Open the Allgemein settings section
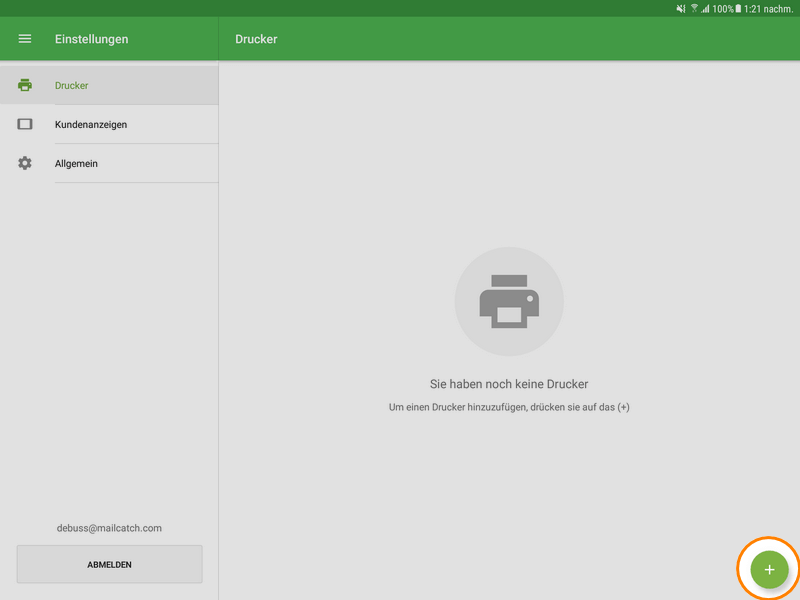Screen dimensions: 800x600 [x=76, y=164]
